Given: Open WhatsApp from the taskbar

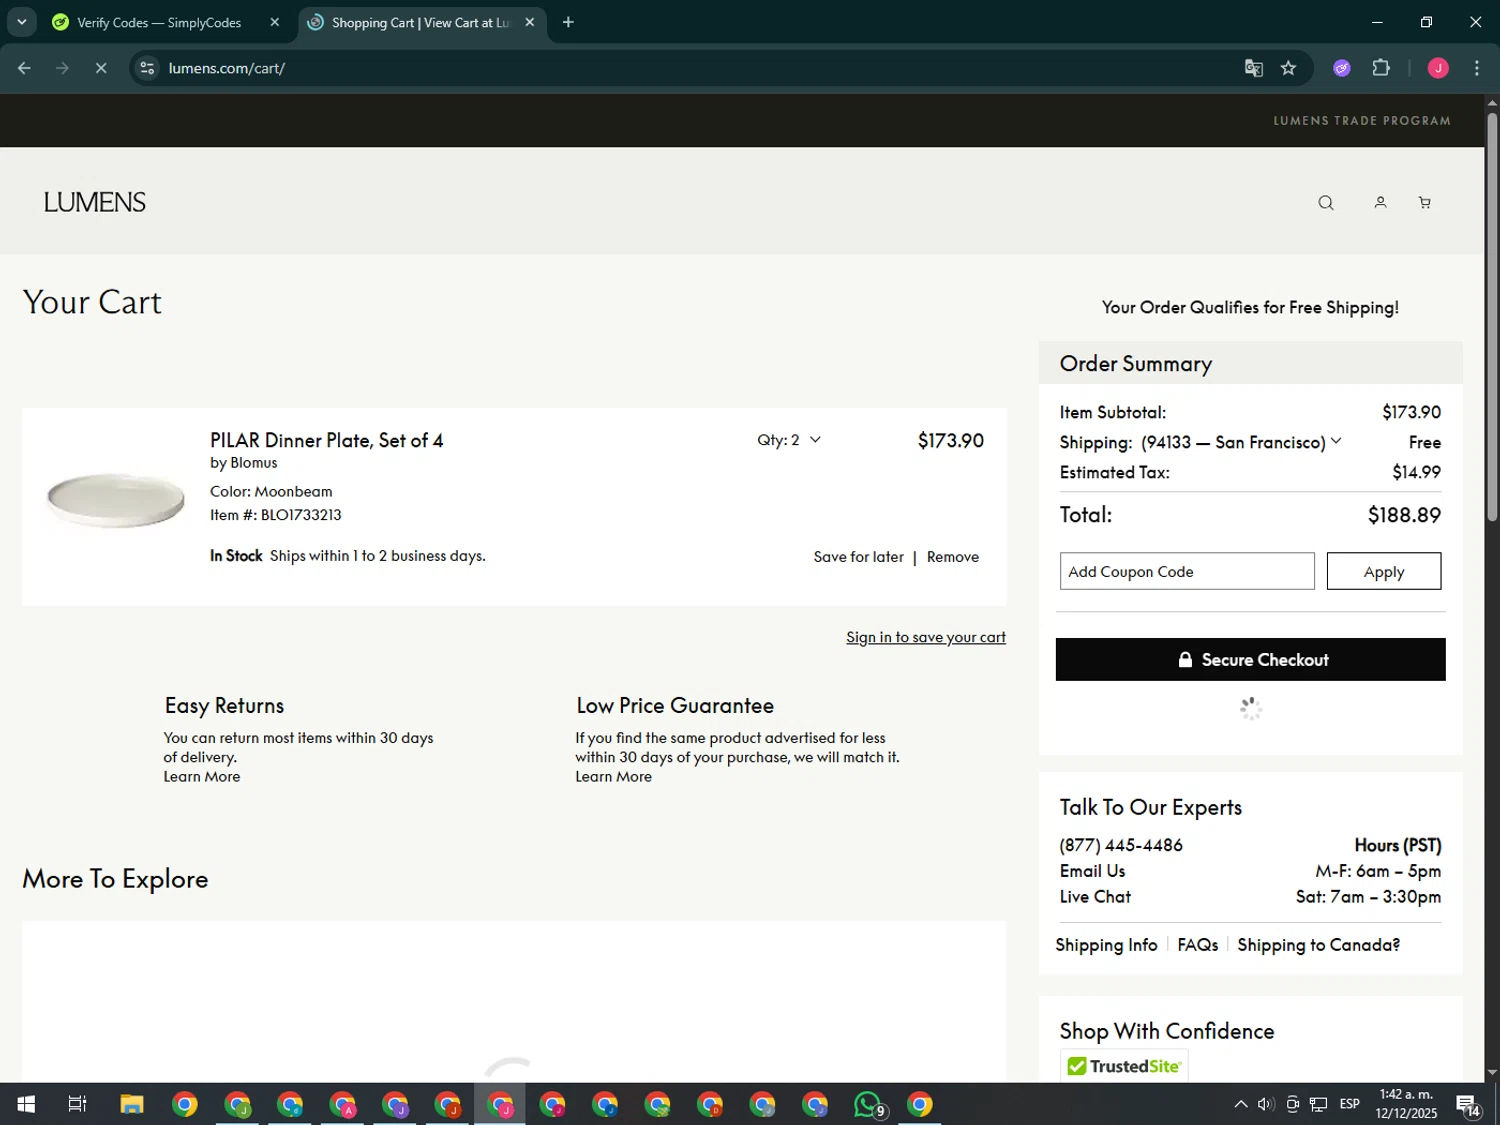Looking at the screenshot, I should click(x=868, y=1104).
